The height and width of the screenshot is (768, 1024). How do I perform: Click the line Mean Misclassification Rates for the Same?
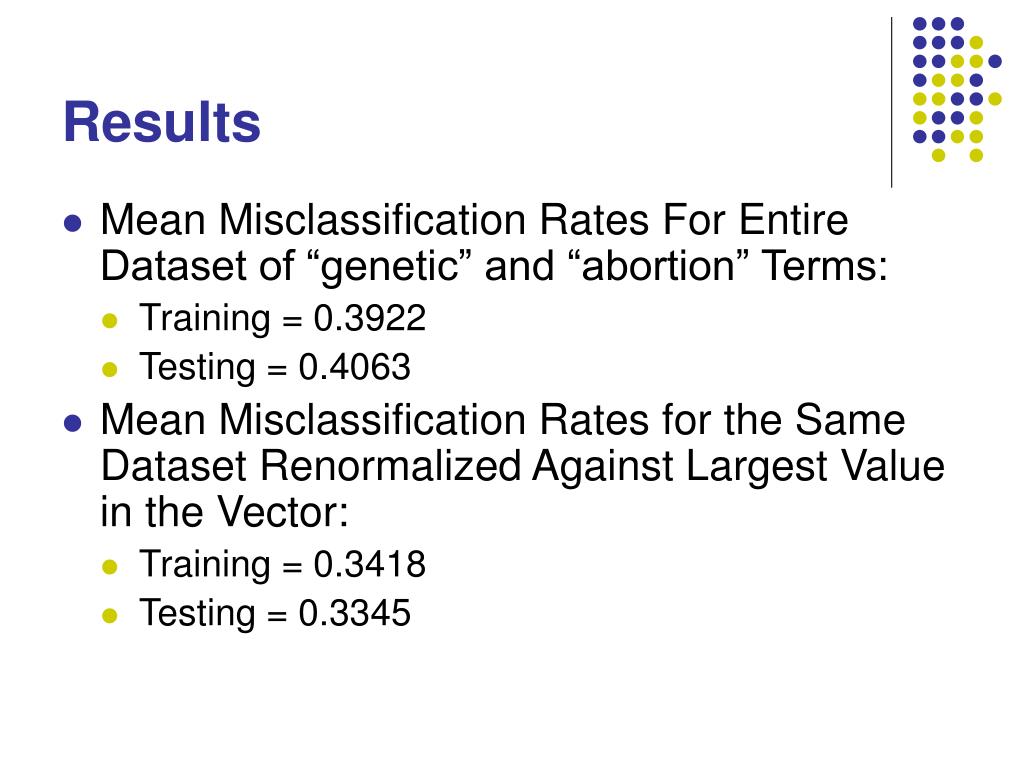[503, 419]
